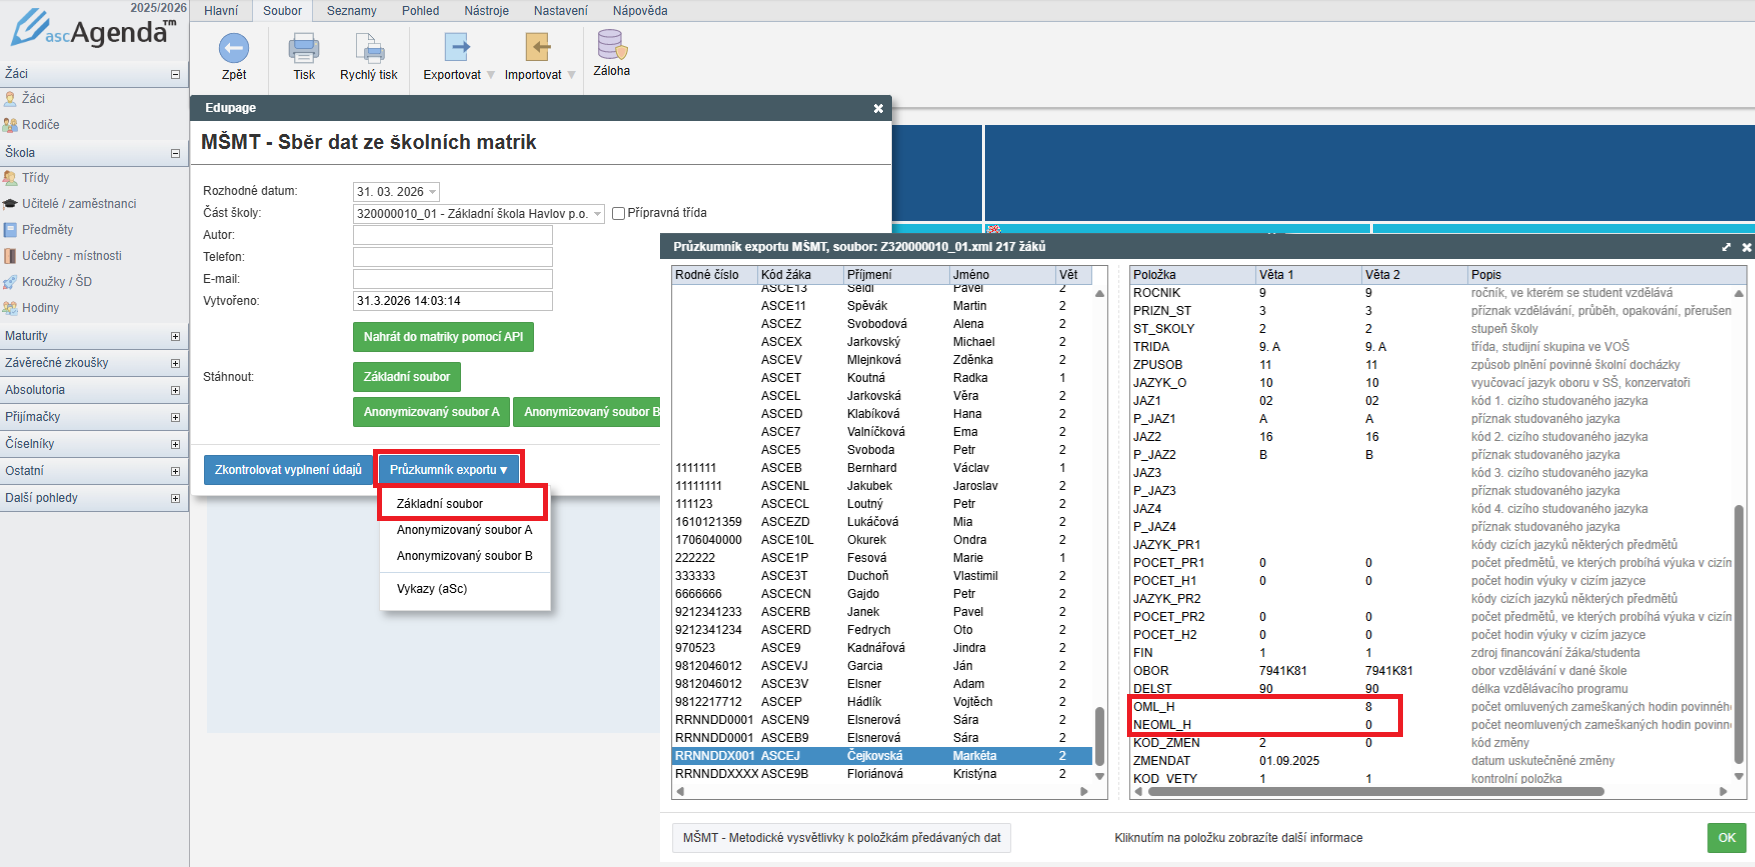Collapse the Žáci sidebar section
Screen dimensions: 1755x867
[175, 74]
